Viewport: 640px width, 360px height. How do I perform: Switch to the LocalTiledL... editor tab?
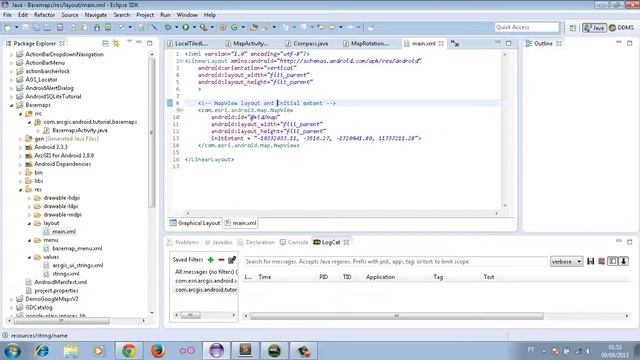tap(188, 43)
